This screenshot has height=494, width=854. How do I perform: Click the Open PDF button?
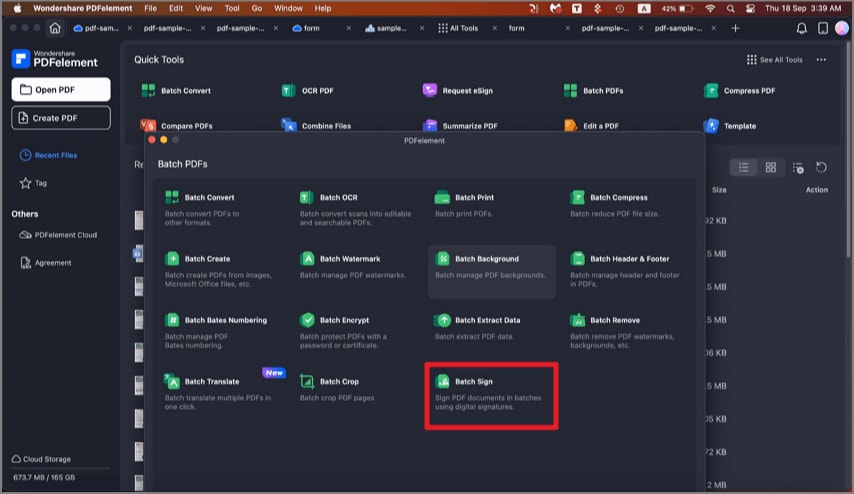(x=61, y=89)
